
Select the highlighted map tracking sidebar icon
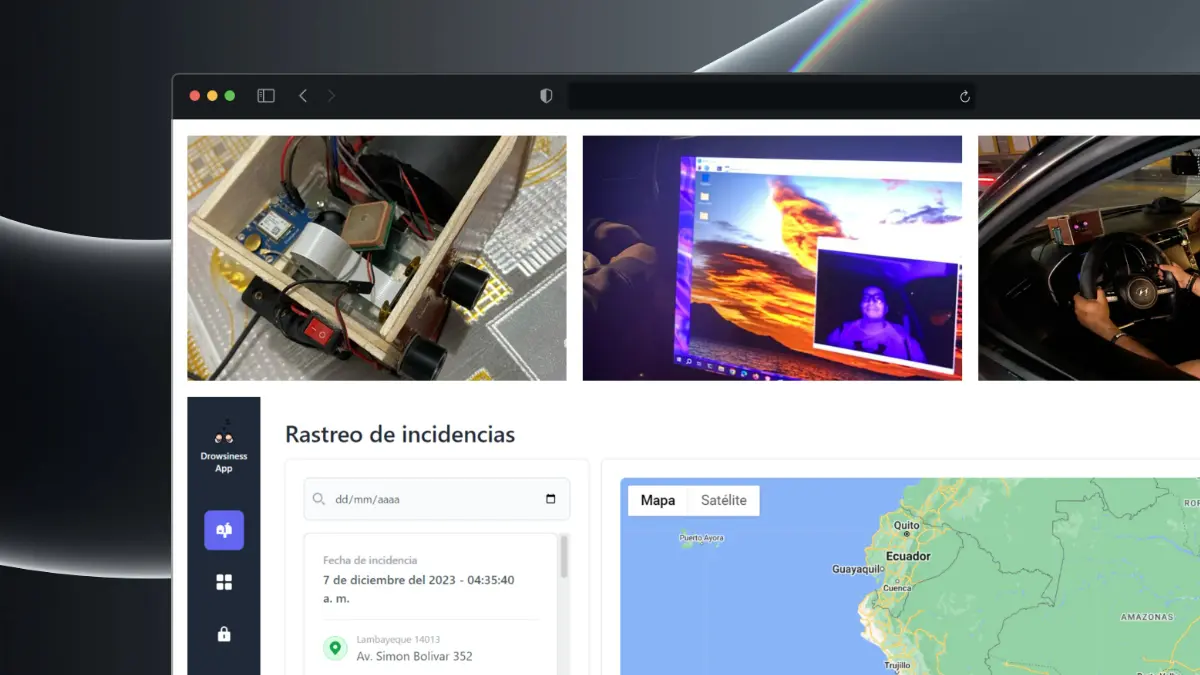tap(224, 530)
